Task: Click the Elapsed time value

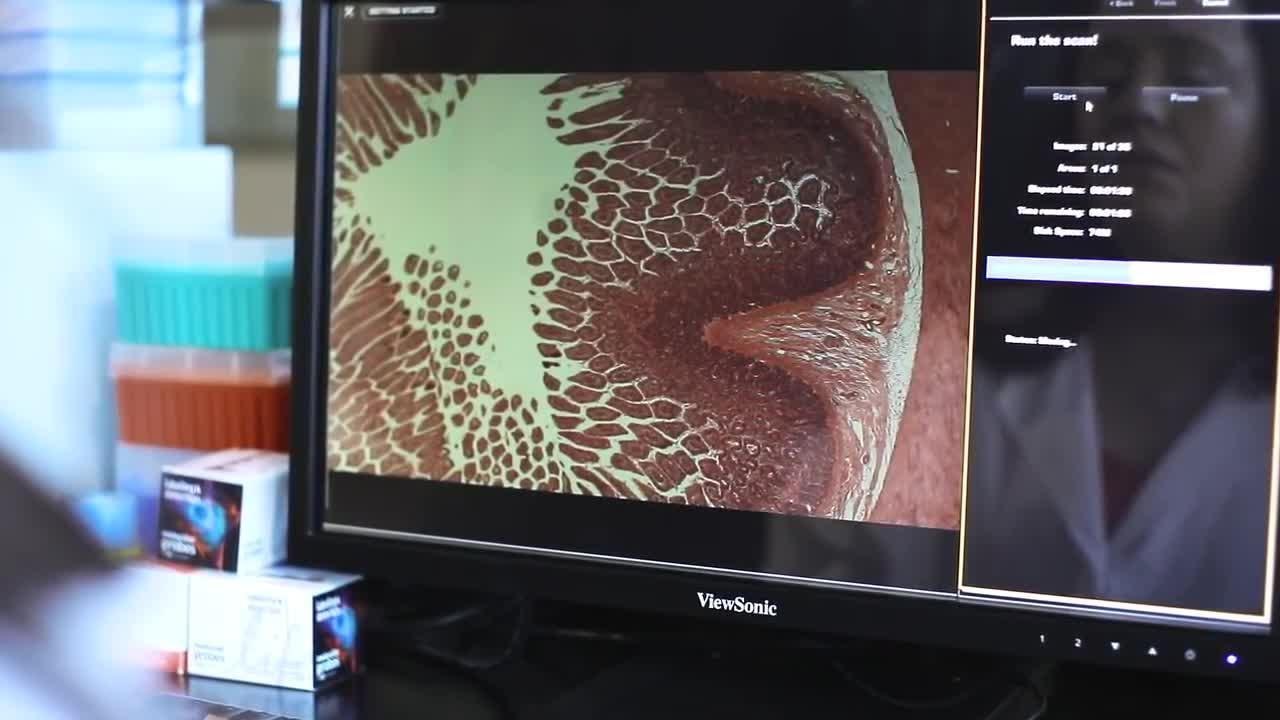Action: [1110, 190]
